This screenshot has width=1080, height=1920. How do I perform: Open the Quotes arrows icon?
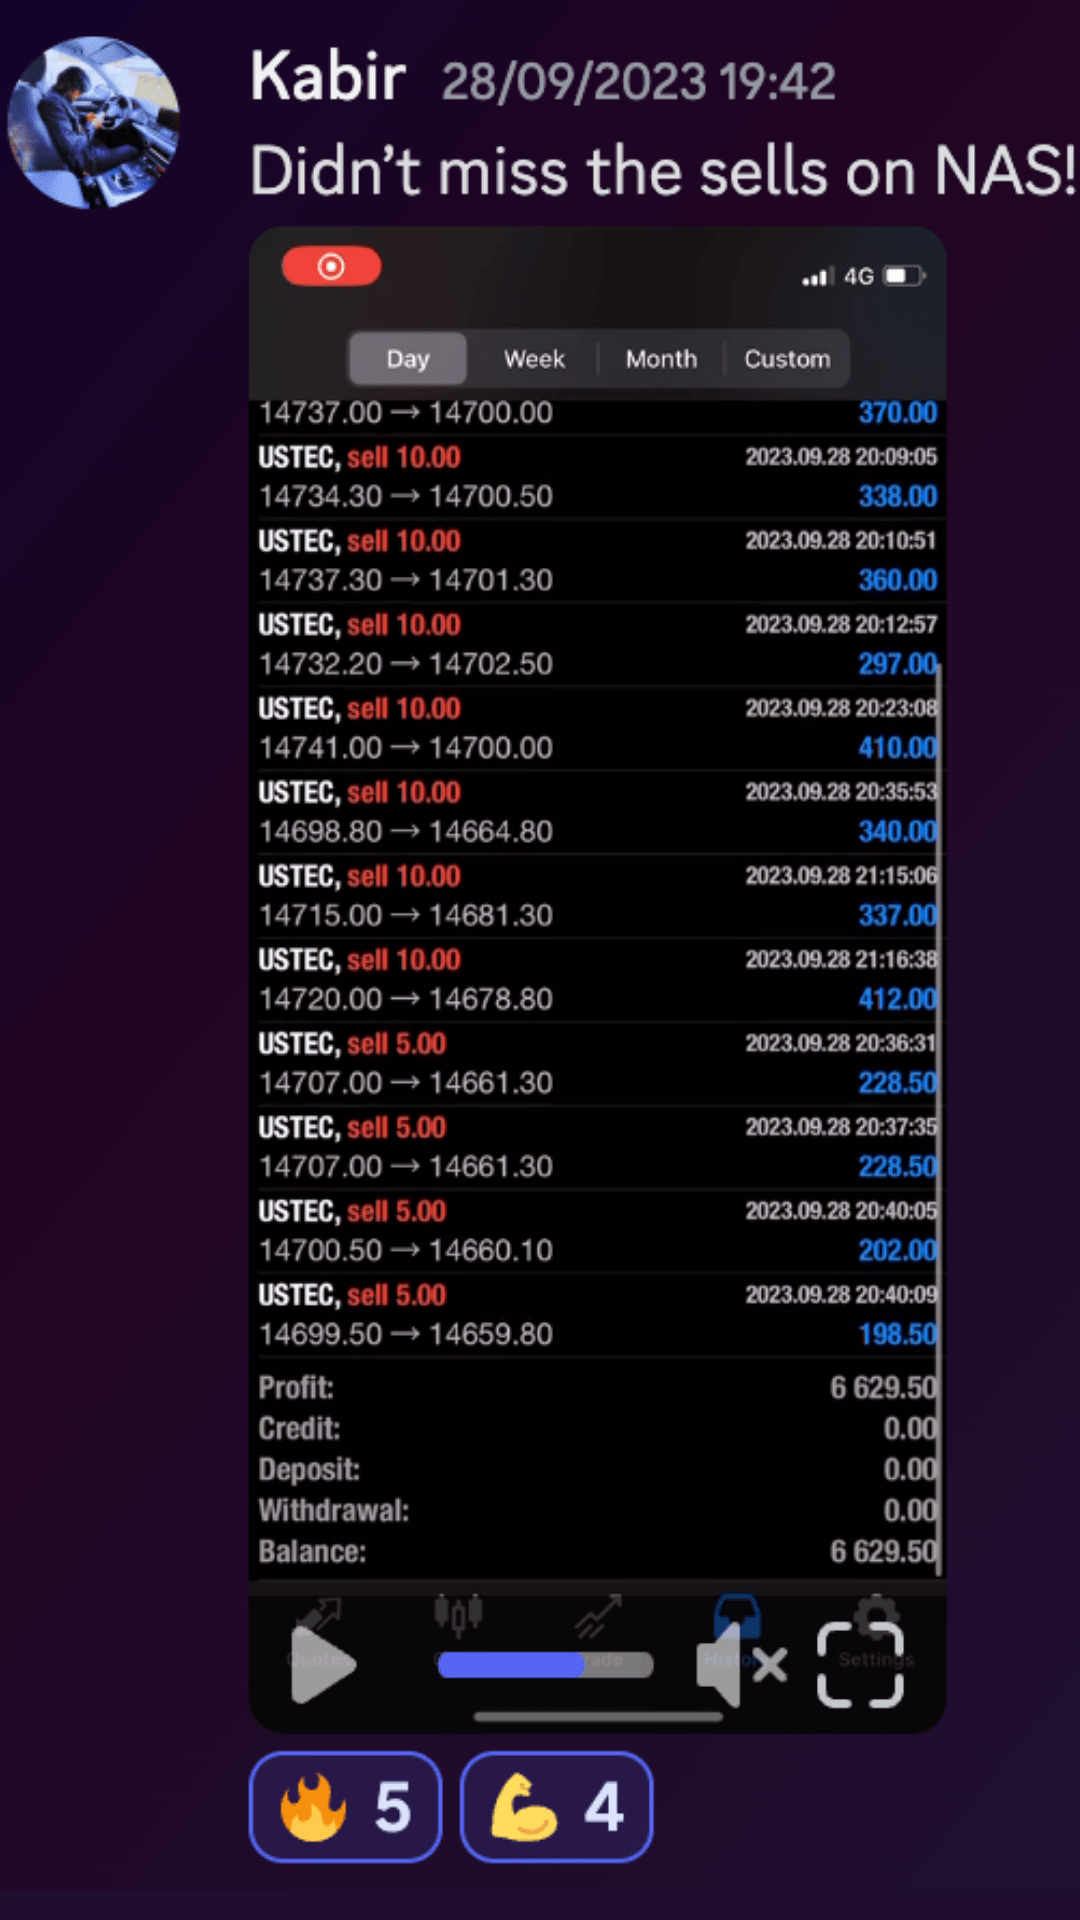(x=319, y=1614)
